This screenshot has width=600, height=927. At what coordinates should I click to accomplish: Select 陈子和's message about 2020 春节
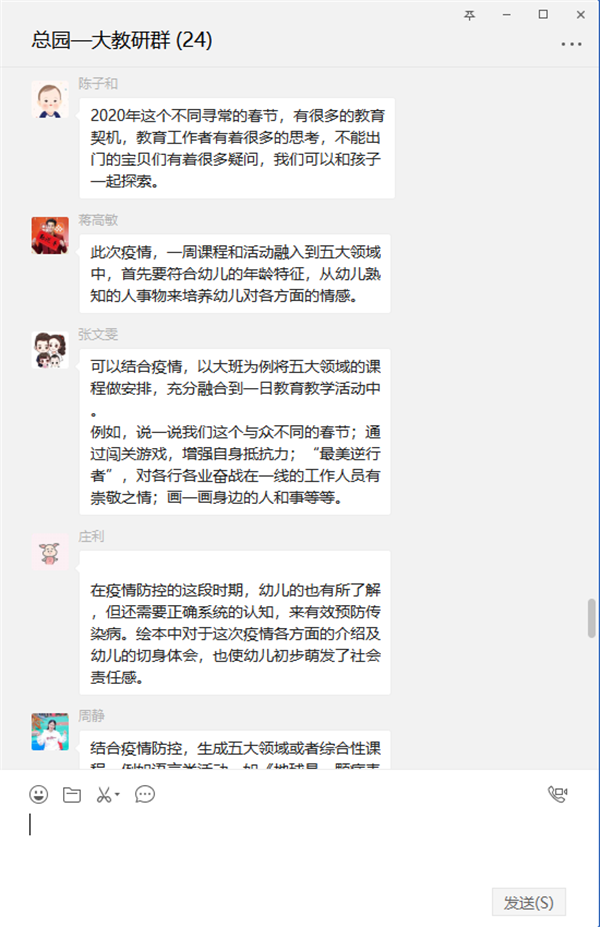(237, 148)
